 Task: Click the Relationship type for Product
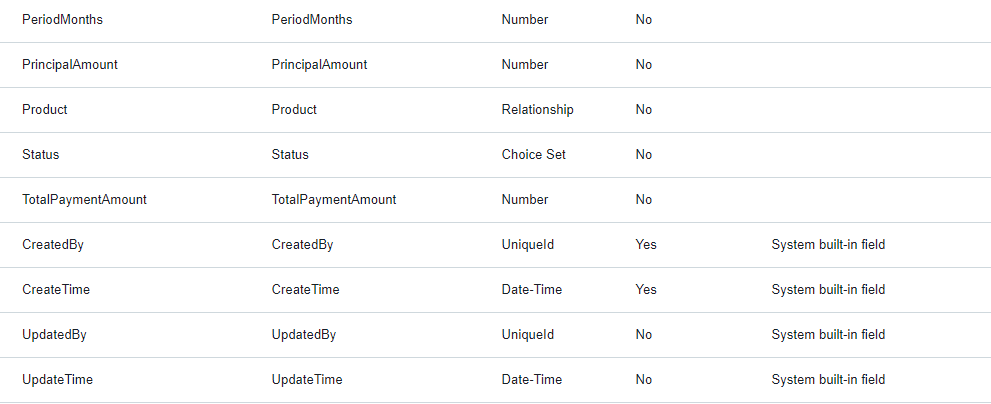click(537, 110)
